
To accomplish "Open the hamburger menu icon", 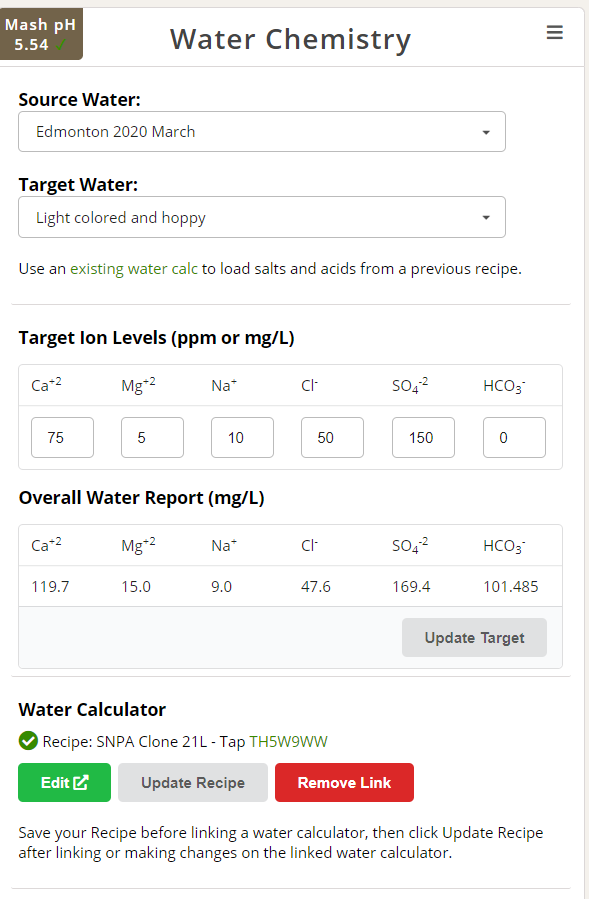I will tap(554, 33).
